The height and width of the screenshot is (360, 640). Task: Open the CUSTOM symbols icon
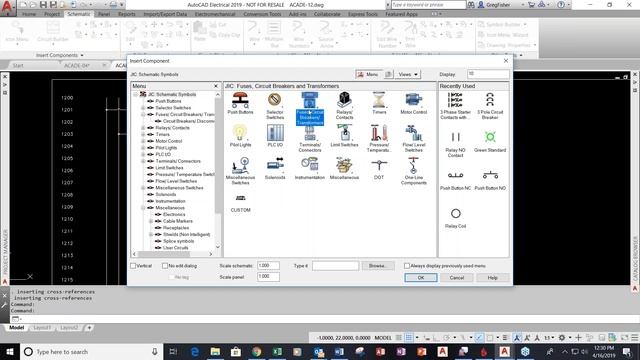click(240, 199)
